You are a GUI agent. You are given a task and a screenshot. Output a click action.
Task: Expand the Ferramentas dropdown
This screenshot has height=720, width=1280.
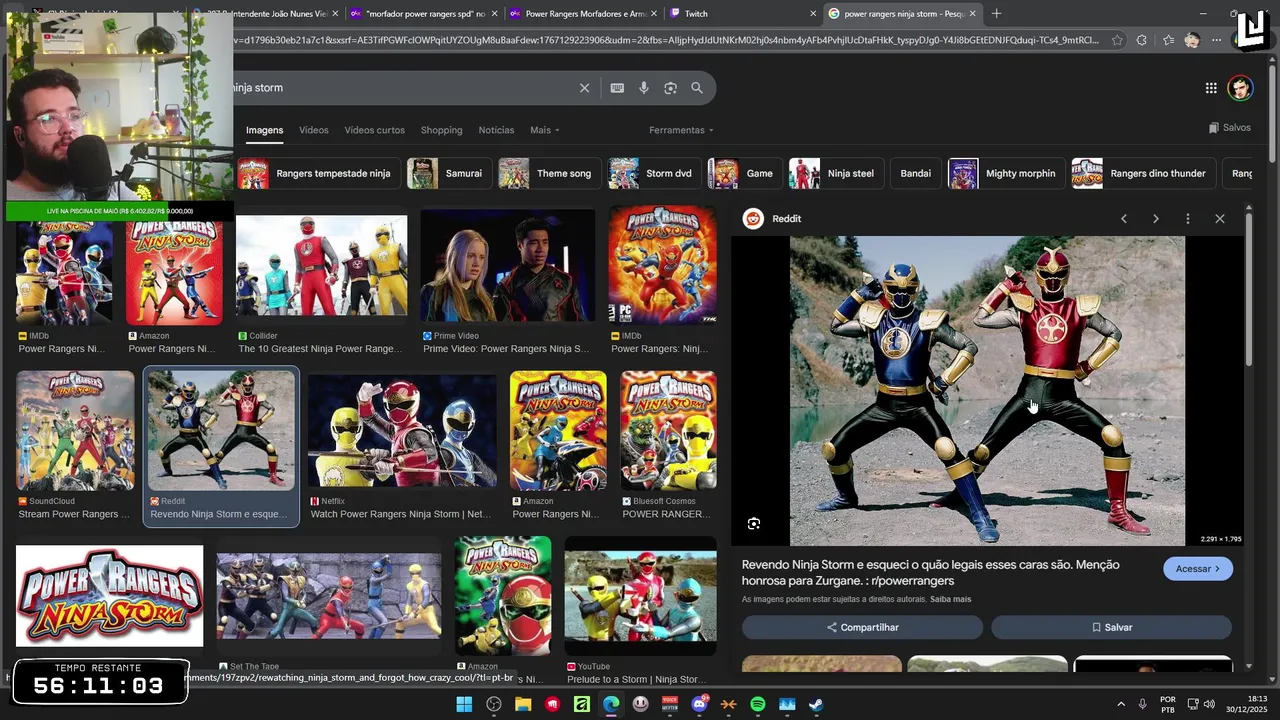[682, 130]
